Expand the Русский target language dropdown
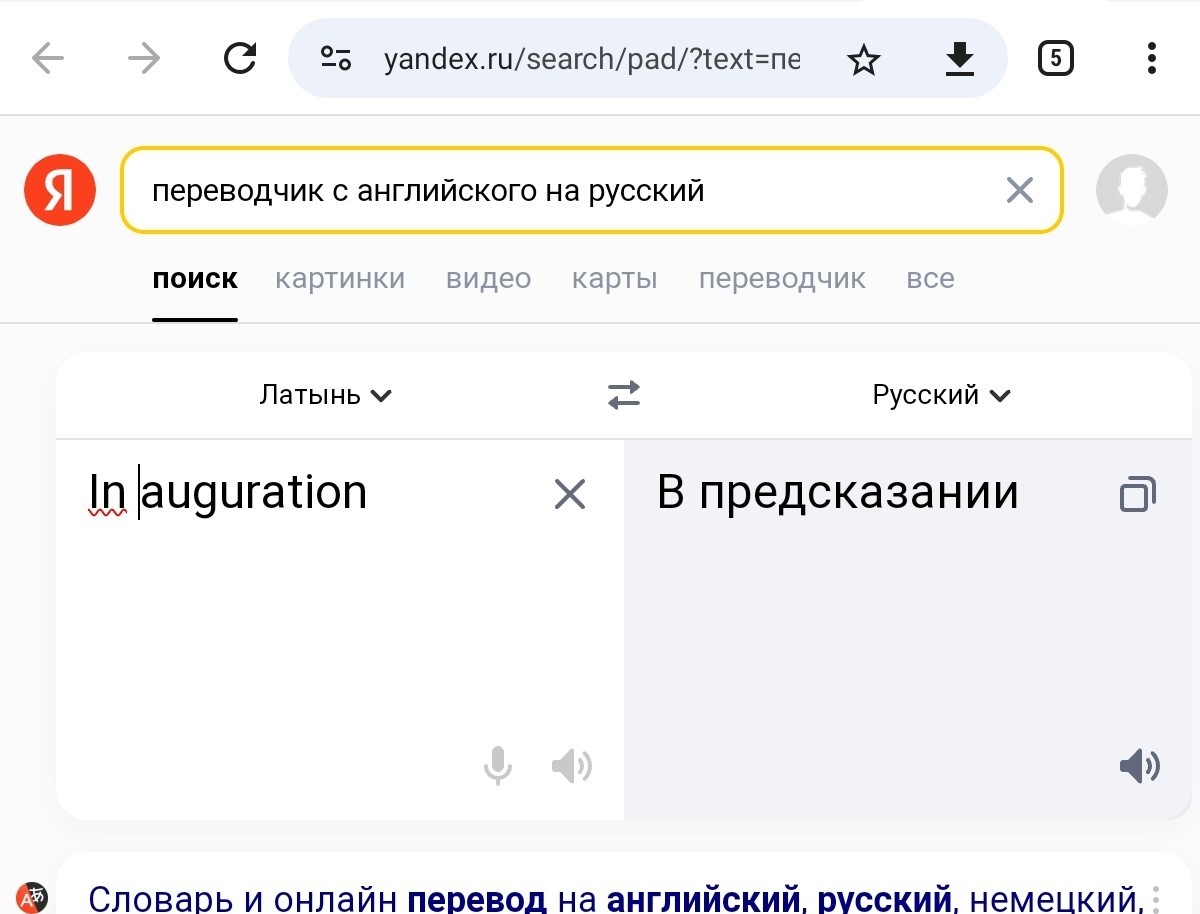The width and height of the screenshot is (1200, 914). pos(942,395)
